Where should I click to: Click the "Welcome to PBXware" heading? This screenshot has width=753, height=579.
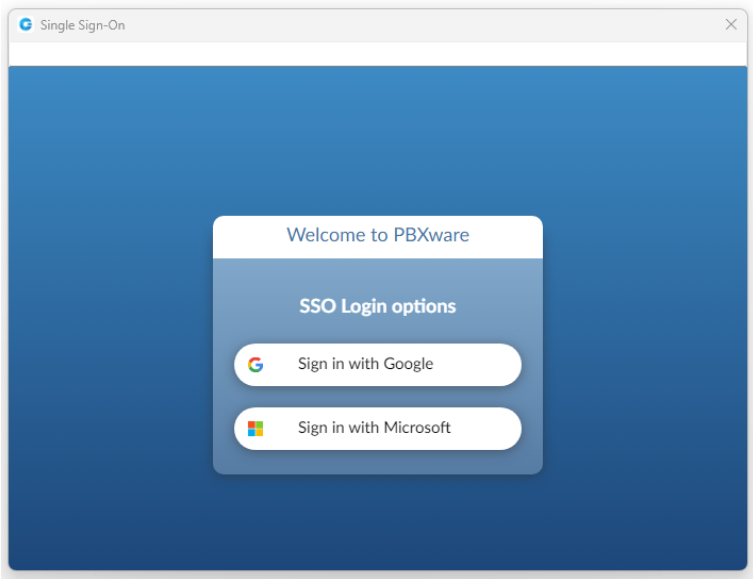tap(378, 235)
